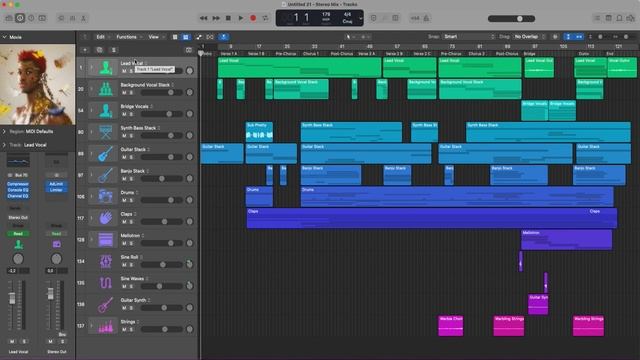Open the Edit menu
The width and height of the screenshot is (640, 360).
[x=100, y=37]
